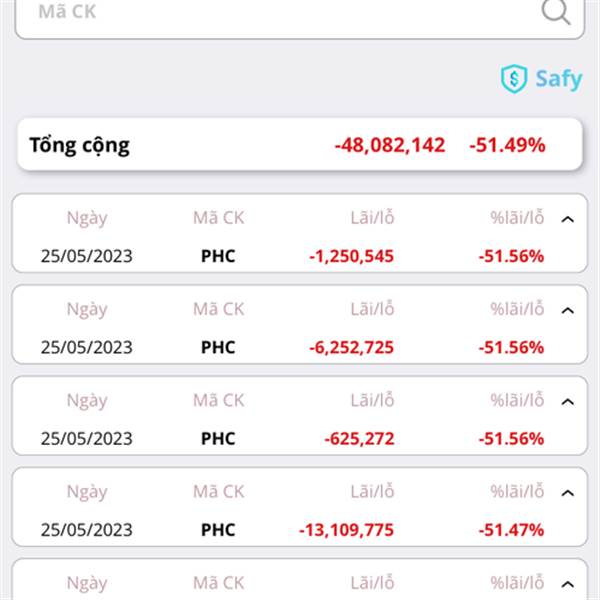Select PHC ticker in the -13,109,775 card
This screenshot has width=600, height=600.
218,530
